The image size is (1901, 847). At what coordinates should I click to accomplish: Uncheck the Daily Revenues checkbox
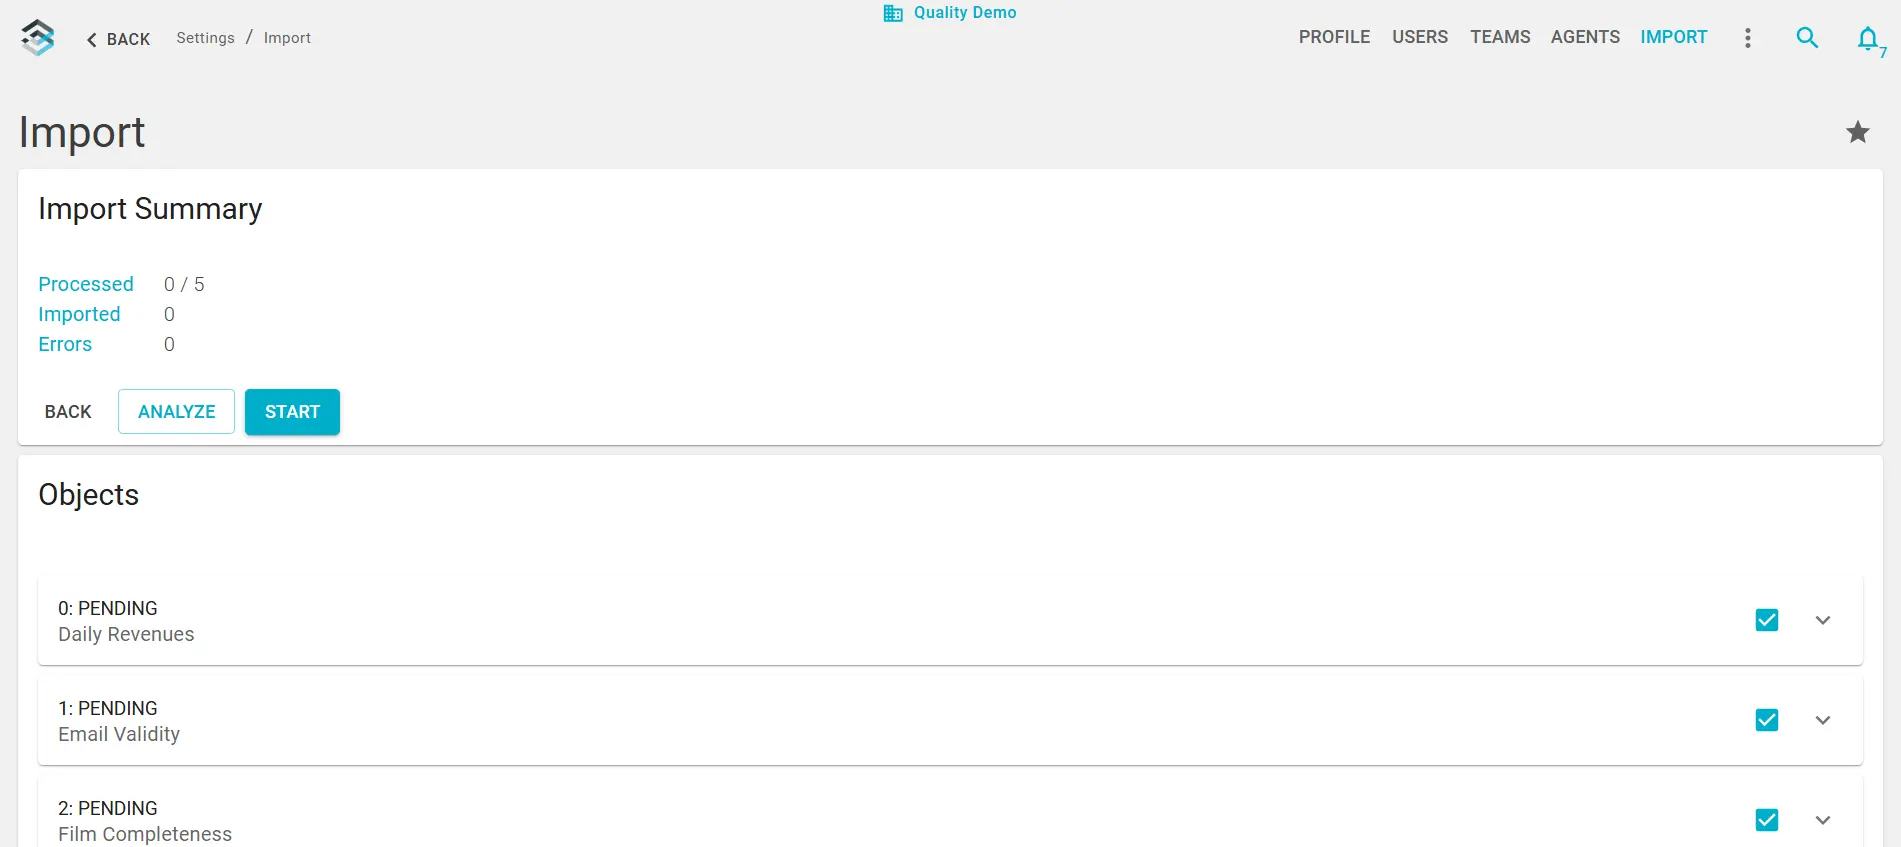[x=1766, y=620]
